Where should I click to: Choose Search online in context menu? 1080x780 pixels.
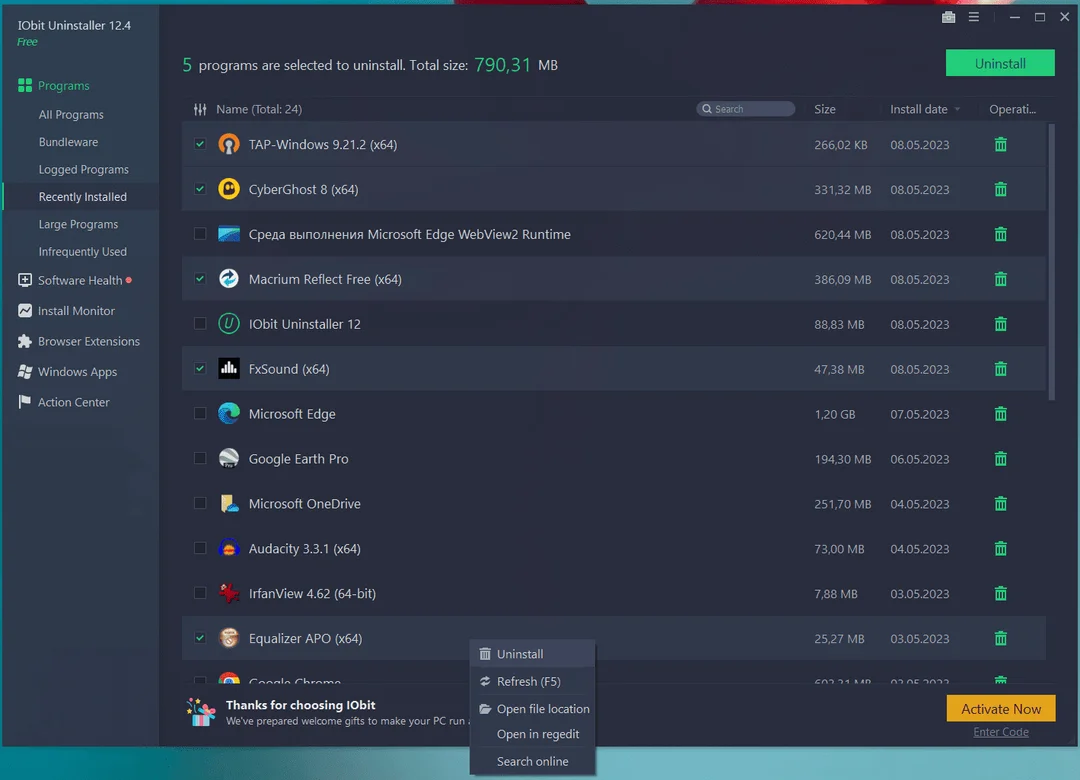tap(532, 761)
